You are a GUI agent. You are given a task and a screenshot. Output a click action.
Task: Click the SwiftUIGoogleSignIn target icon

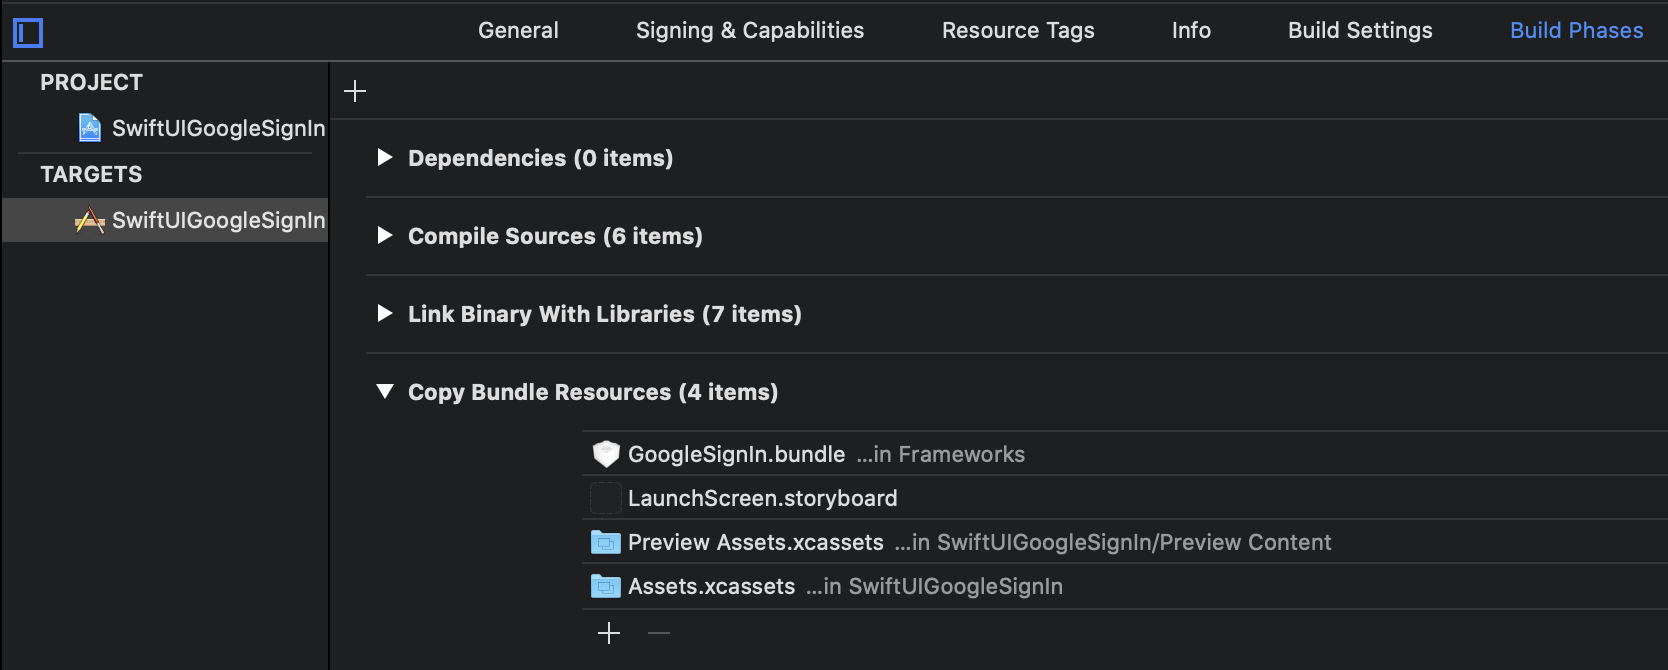point(90,220)
